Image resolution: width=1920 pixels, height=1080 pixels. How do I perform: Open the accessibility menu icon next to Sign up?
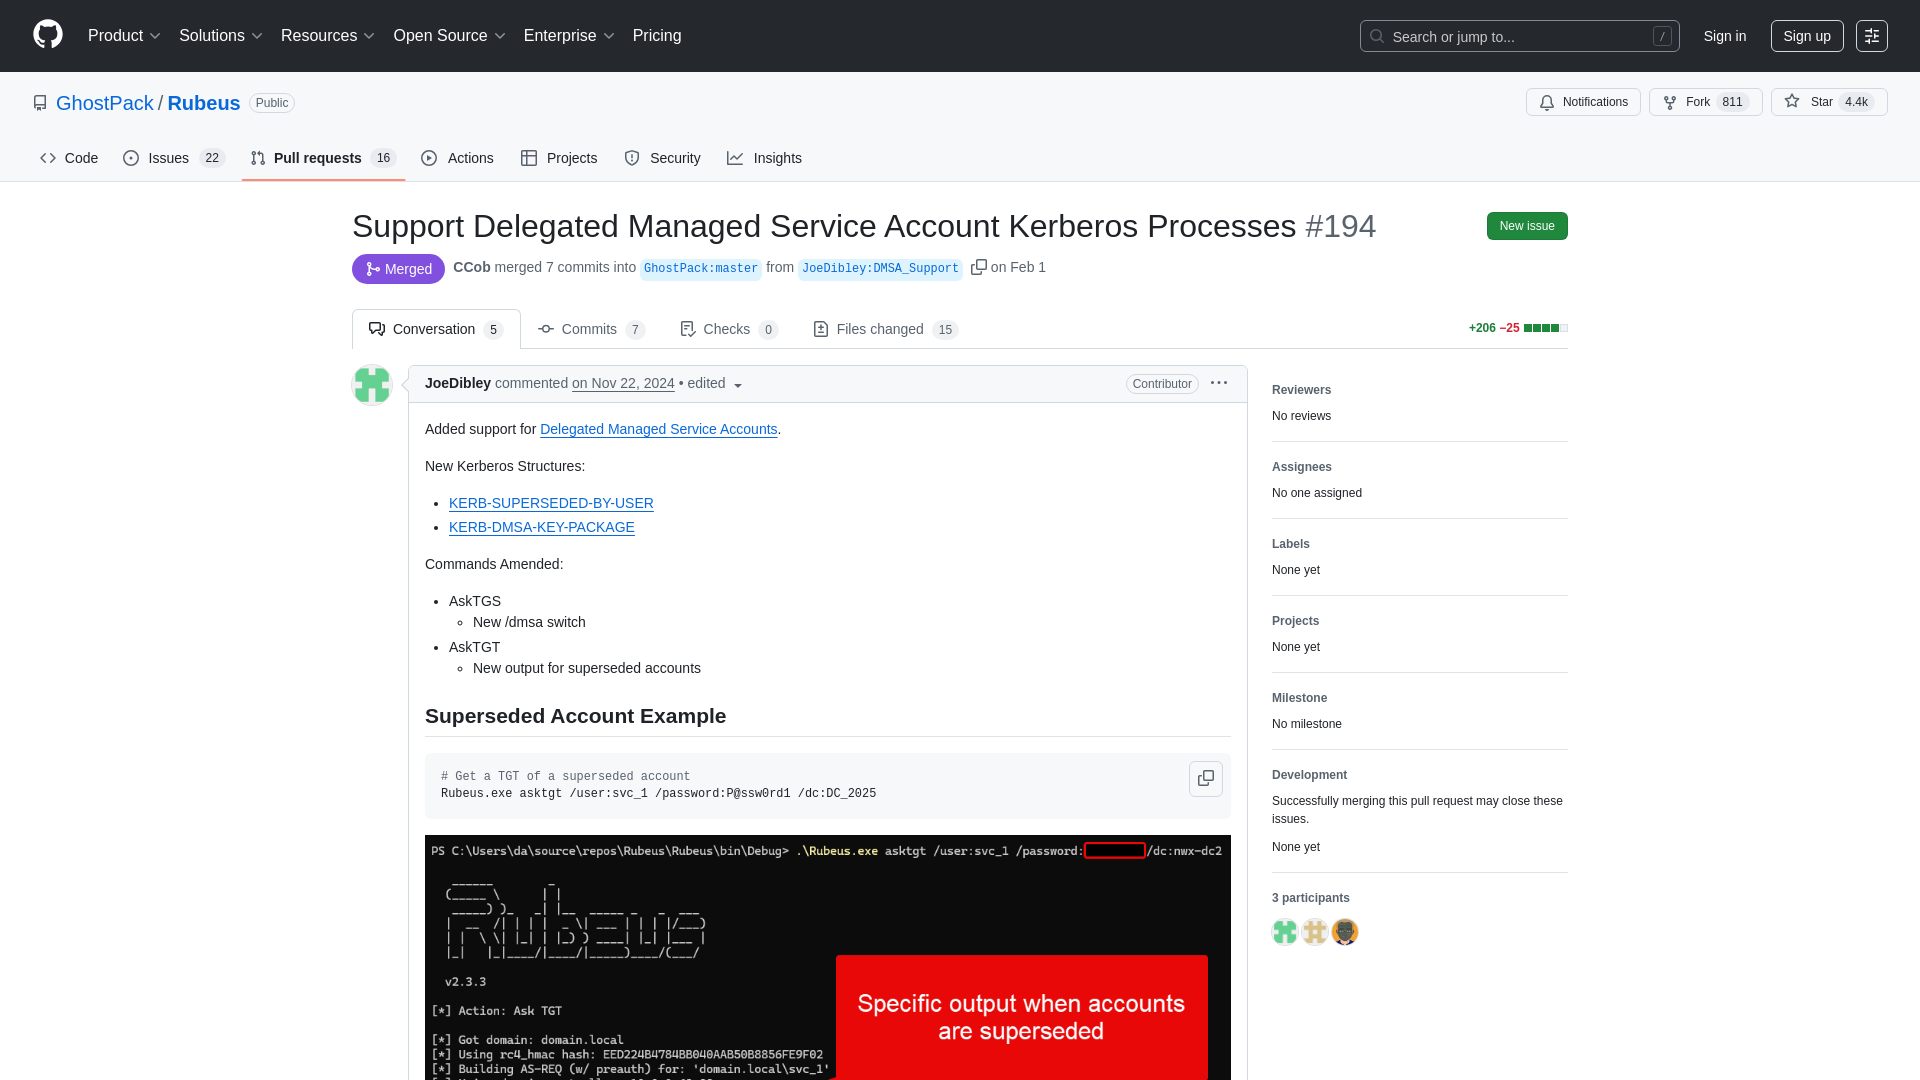tap(1872, 36)
